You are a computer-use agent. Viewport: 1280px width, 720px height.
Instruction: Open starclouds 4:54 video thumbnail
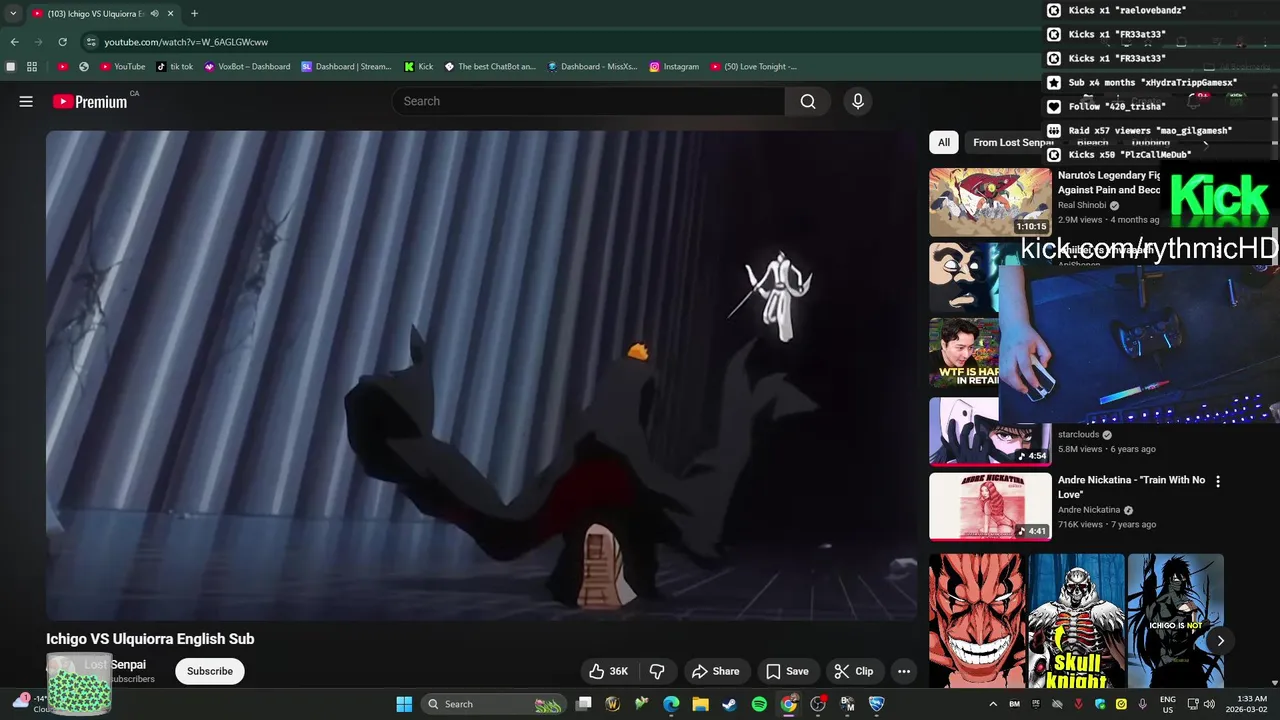coord(990,432)
